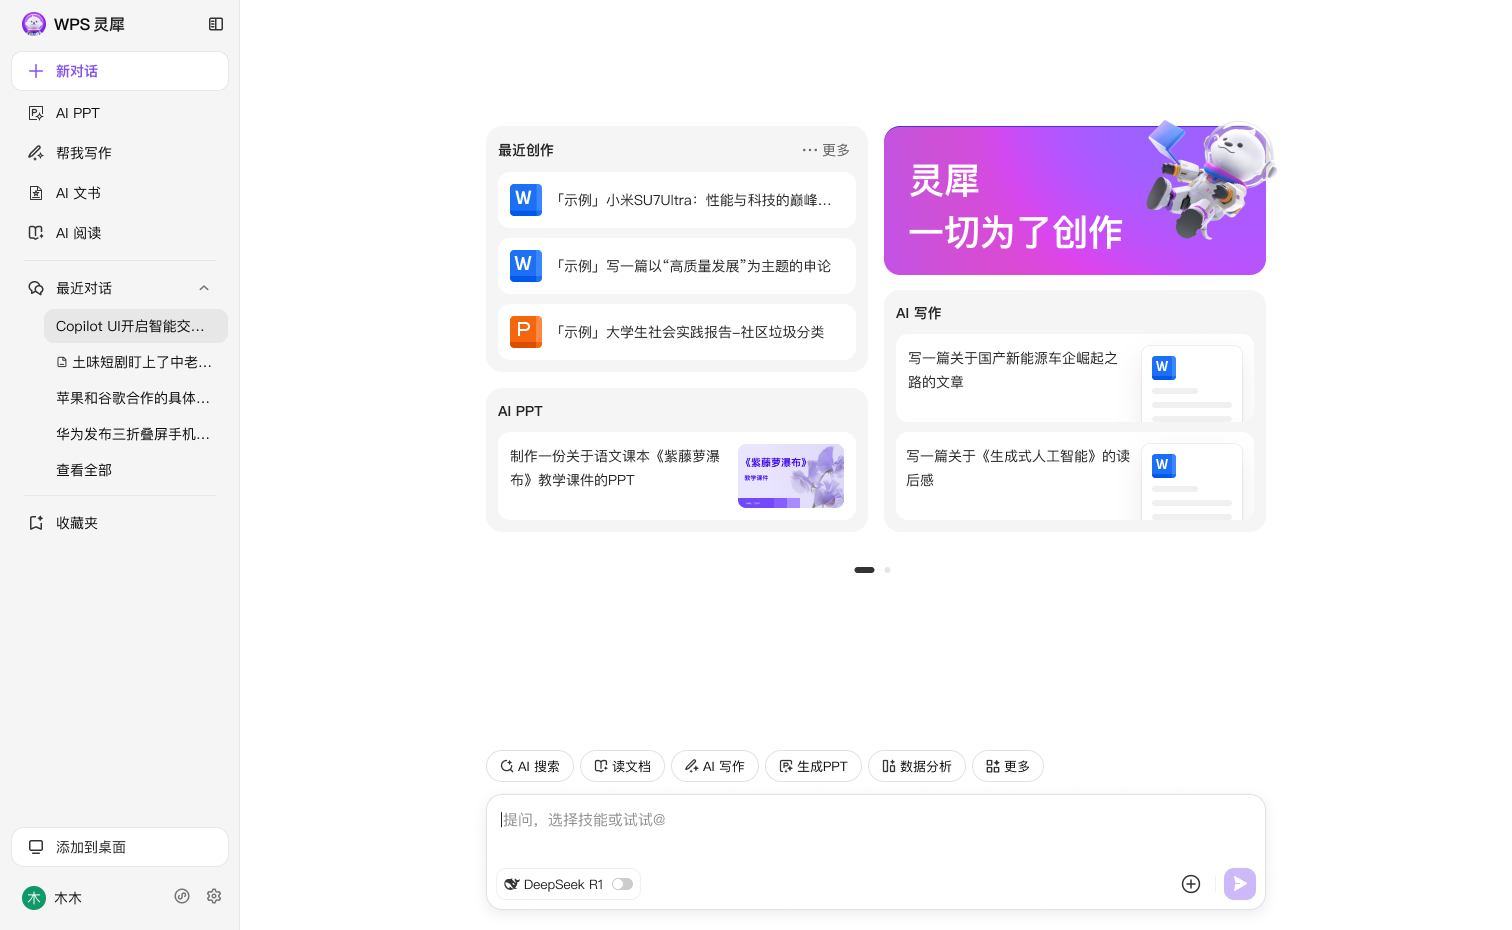Click 查看全部 to view all conversations
This screenshot has width=1512, height=930.
click(x=83, y=470)
